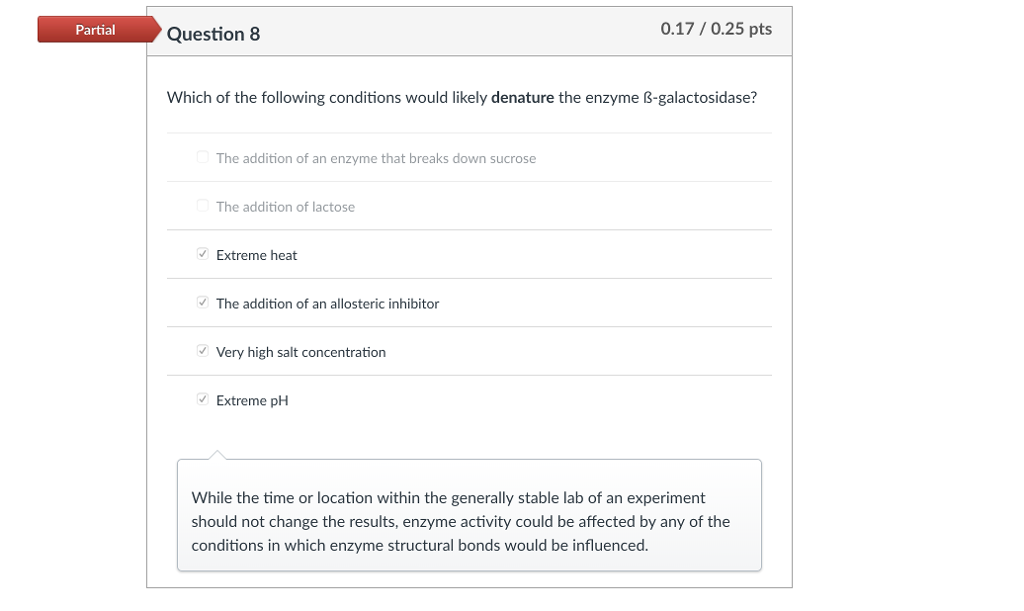
Task: Click the sucrose enzyme answer label text
Action: click(x=376, y=158)
